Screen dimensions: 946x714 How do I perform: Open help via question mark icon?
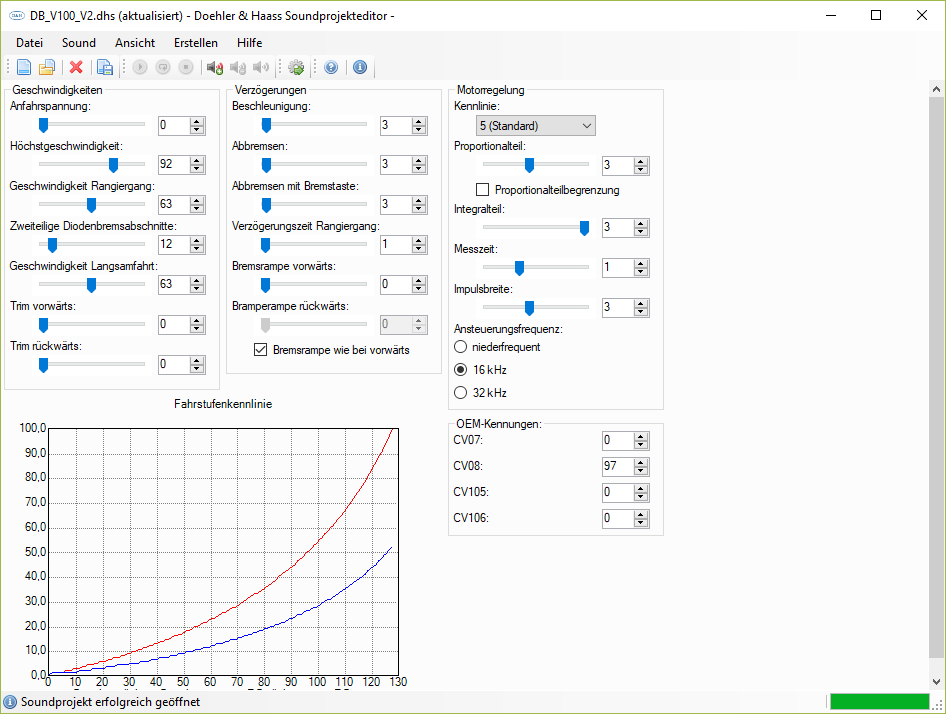click(331, 67)
